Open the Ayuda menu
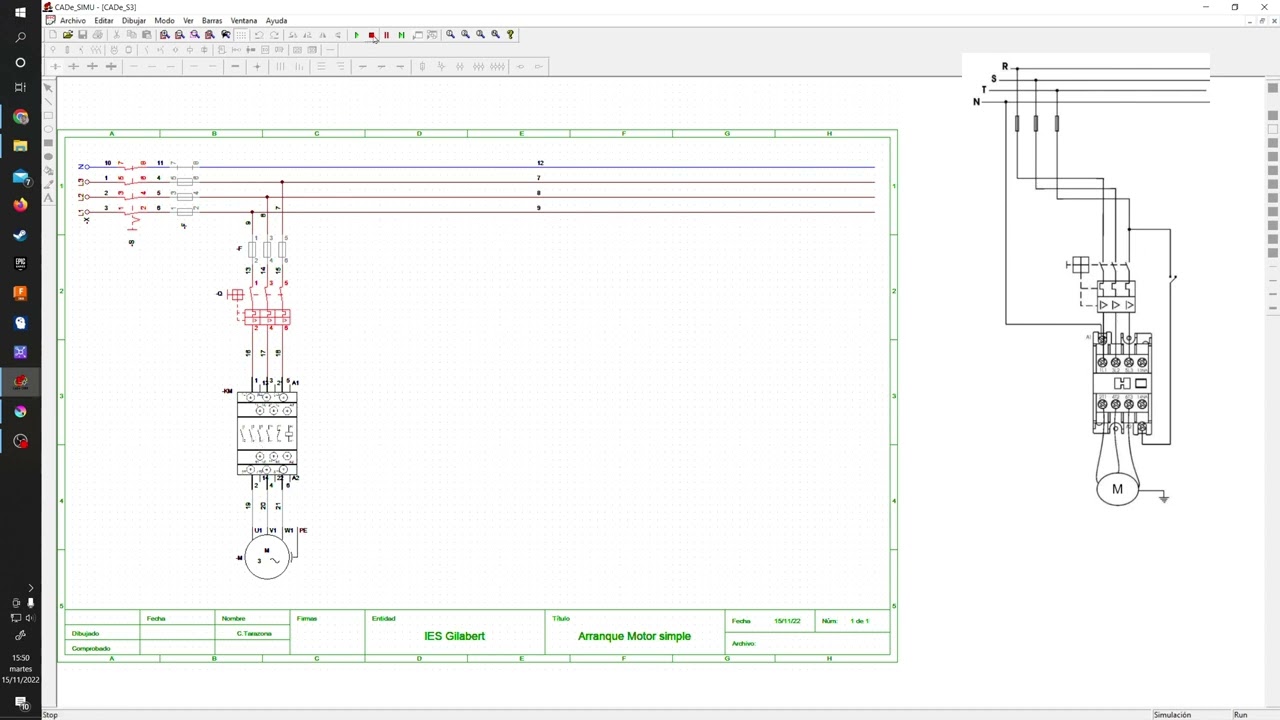This screenshot has height=720, width=1280. click(x=276, y=20)
